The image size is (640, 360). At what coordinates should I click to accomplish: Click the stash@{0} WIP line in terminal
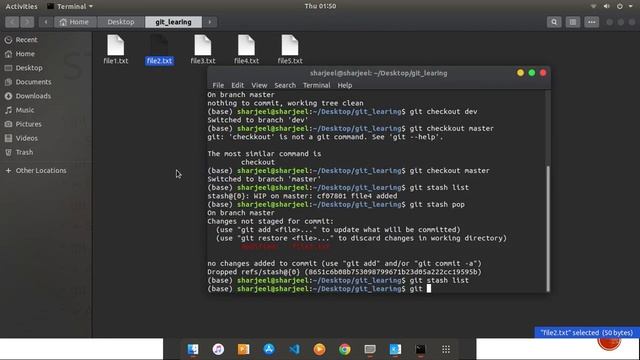pos(302,196)
